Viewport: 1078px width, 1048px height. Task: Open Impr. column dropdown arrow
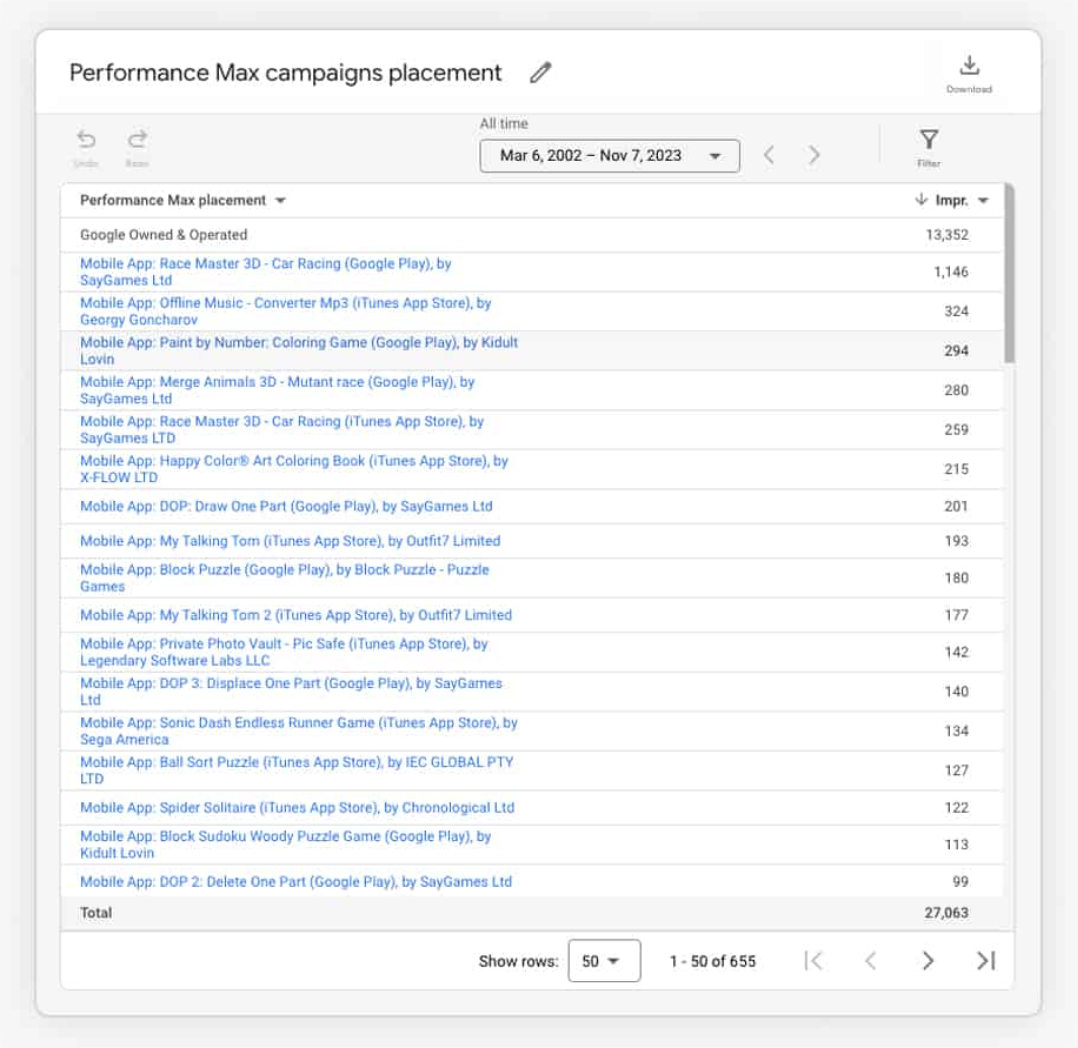coord(983,201)
